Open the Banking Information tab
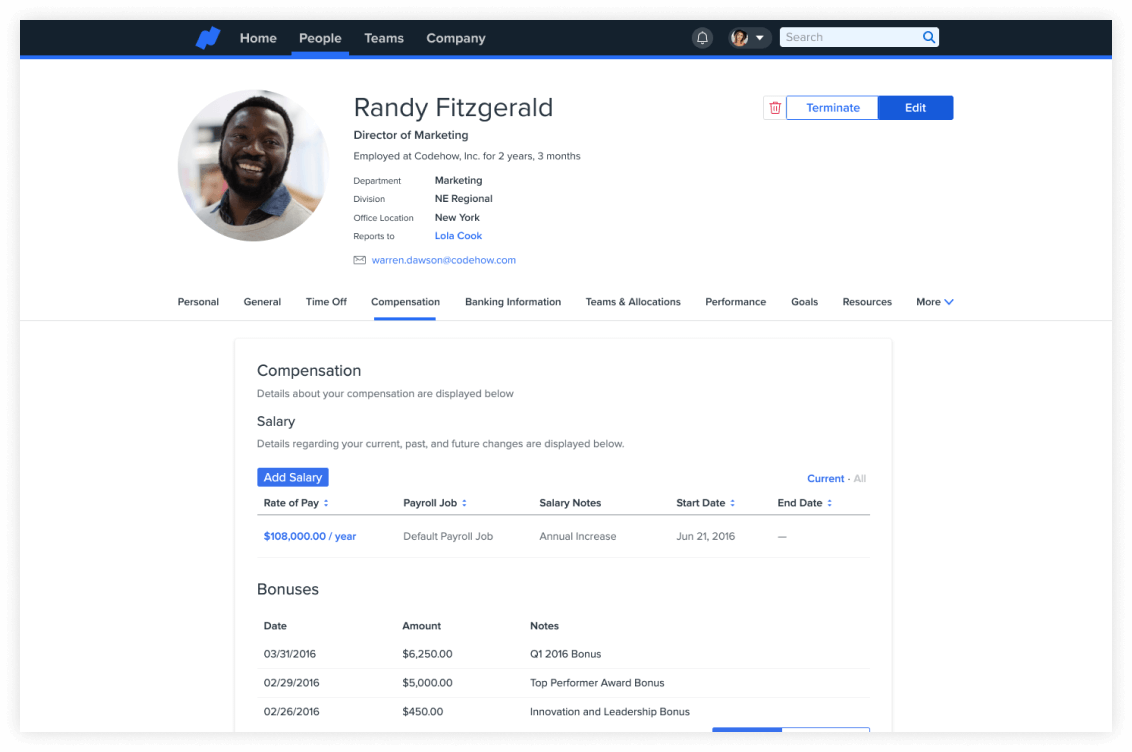The width and height of the screenshot is (1132, 752). tap(512, 302)
